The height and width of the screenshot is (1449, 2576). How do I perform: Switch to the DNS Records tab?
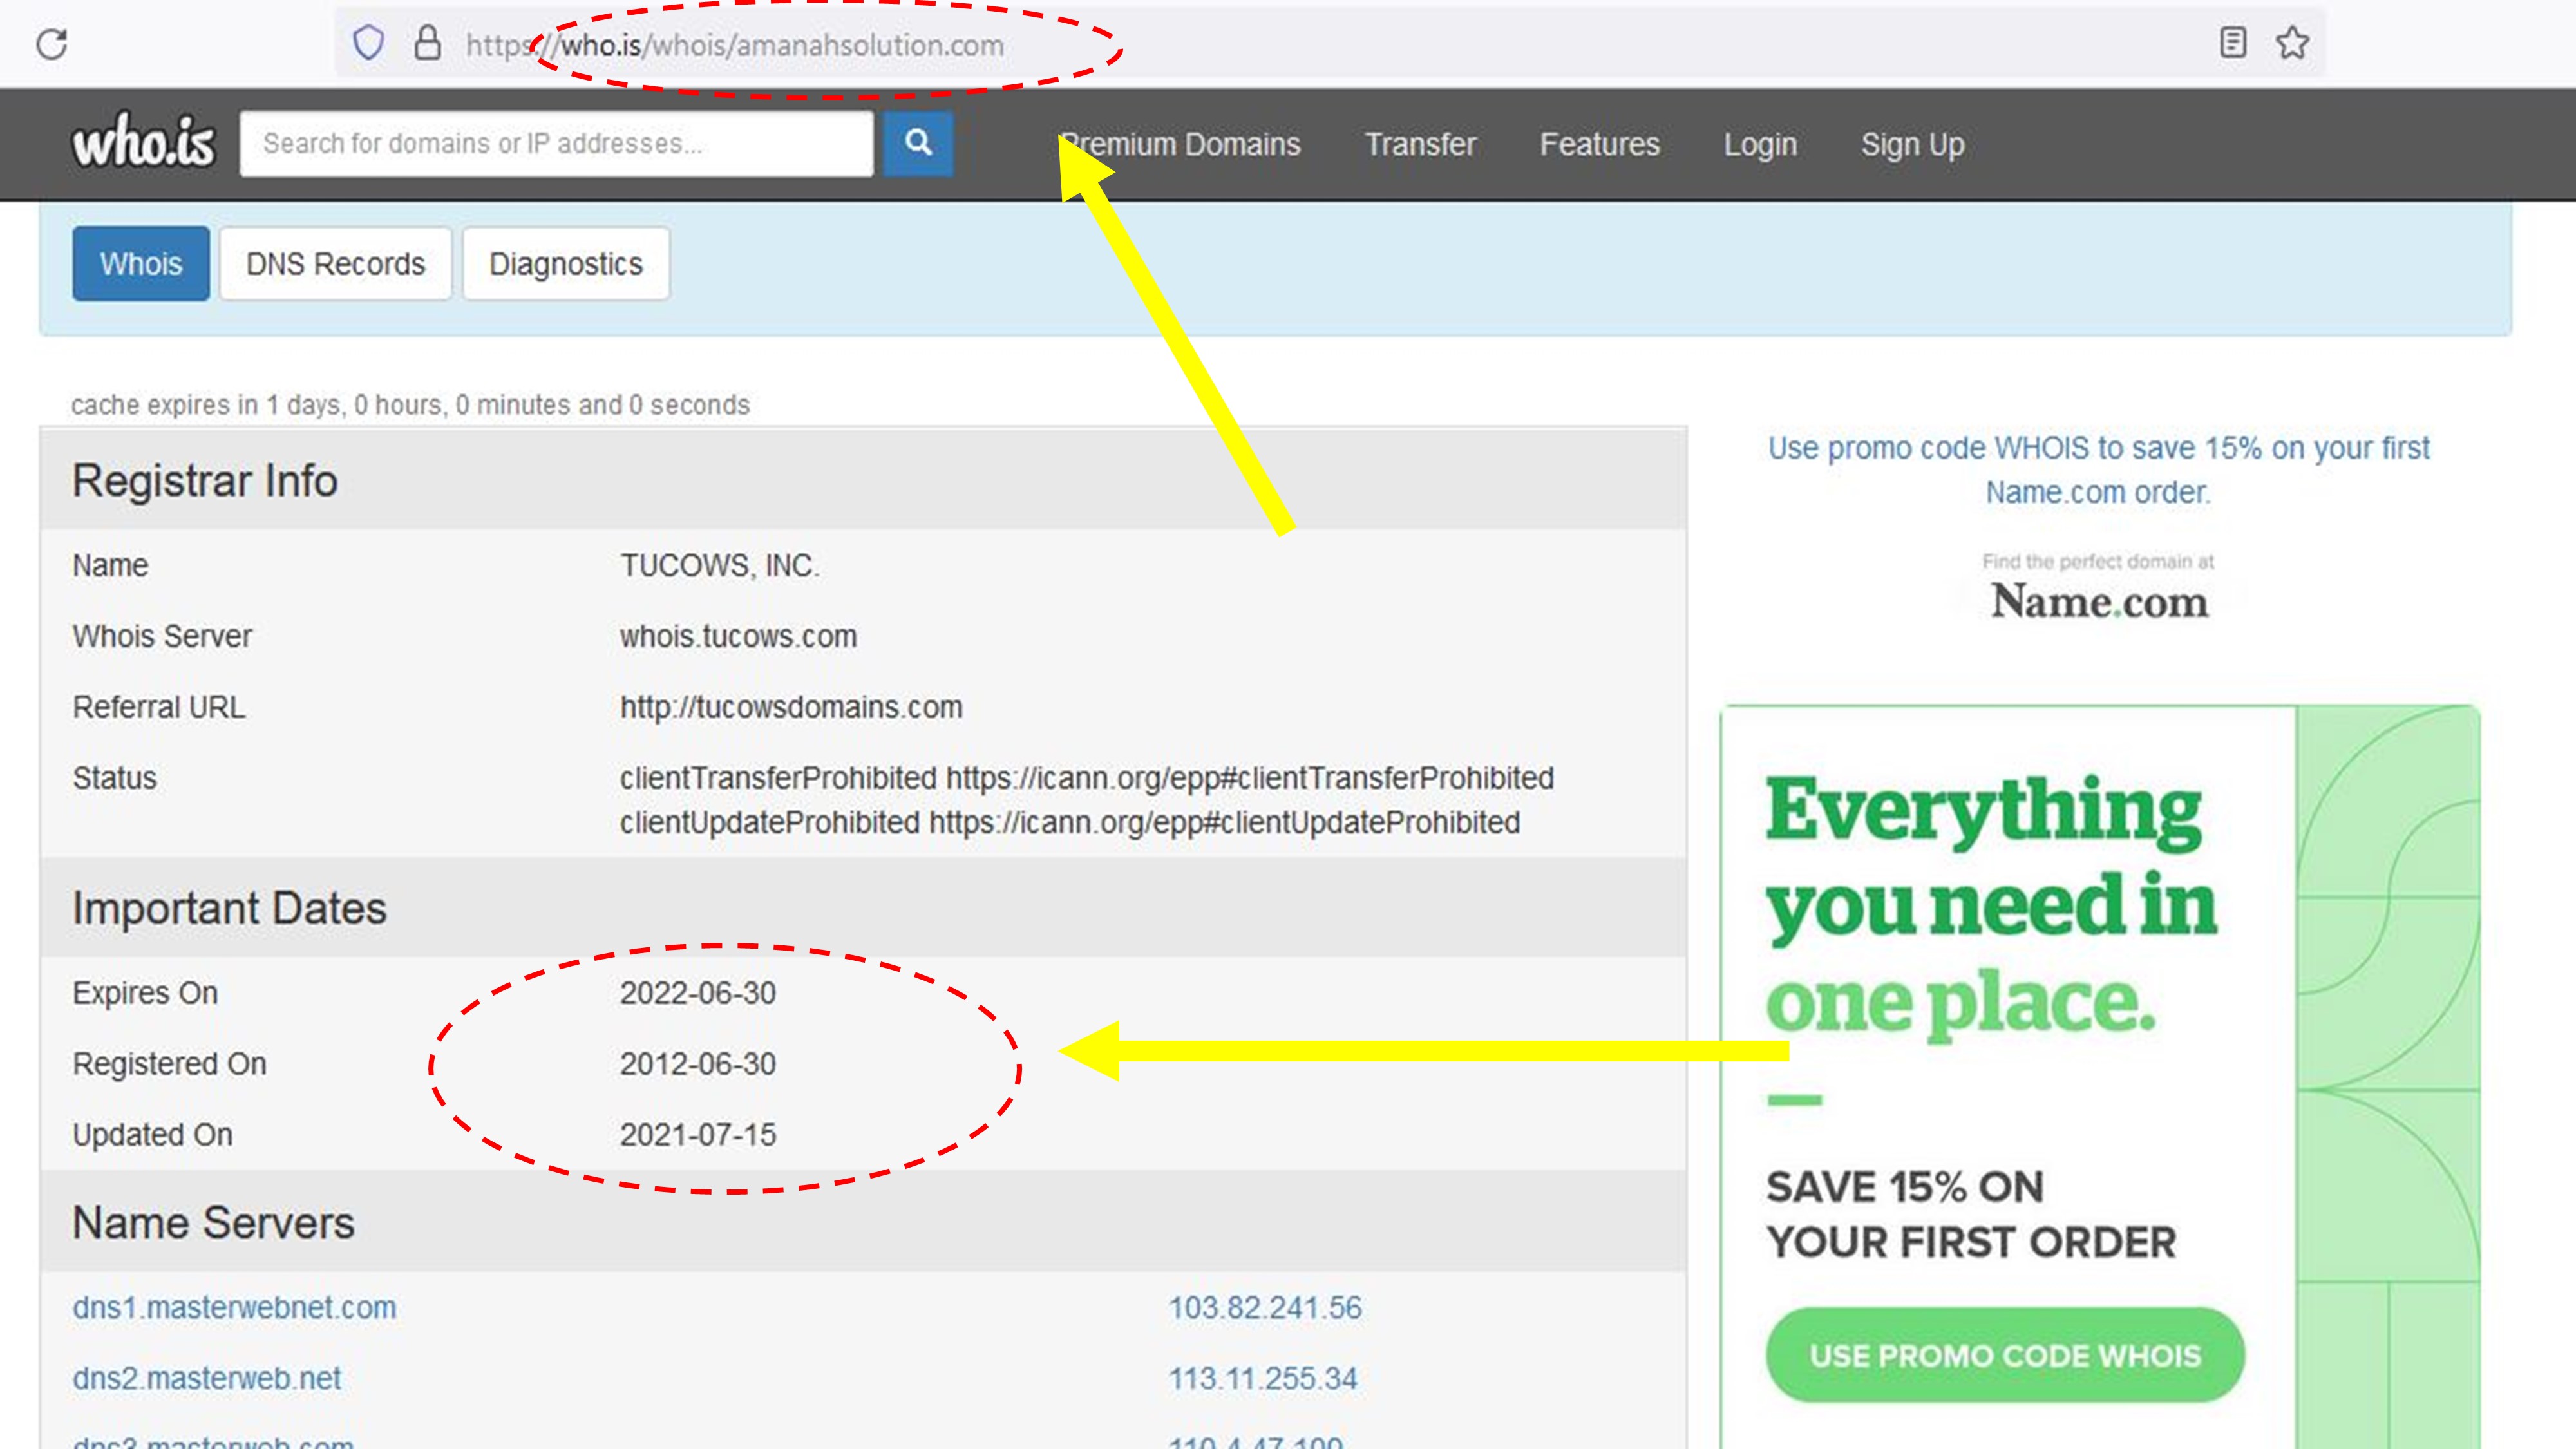coord(336,264)
